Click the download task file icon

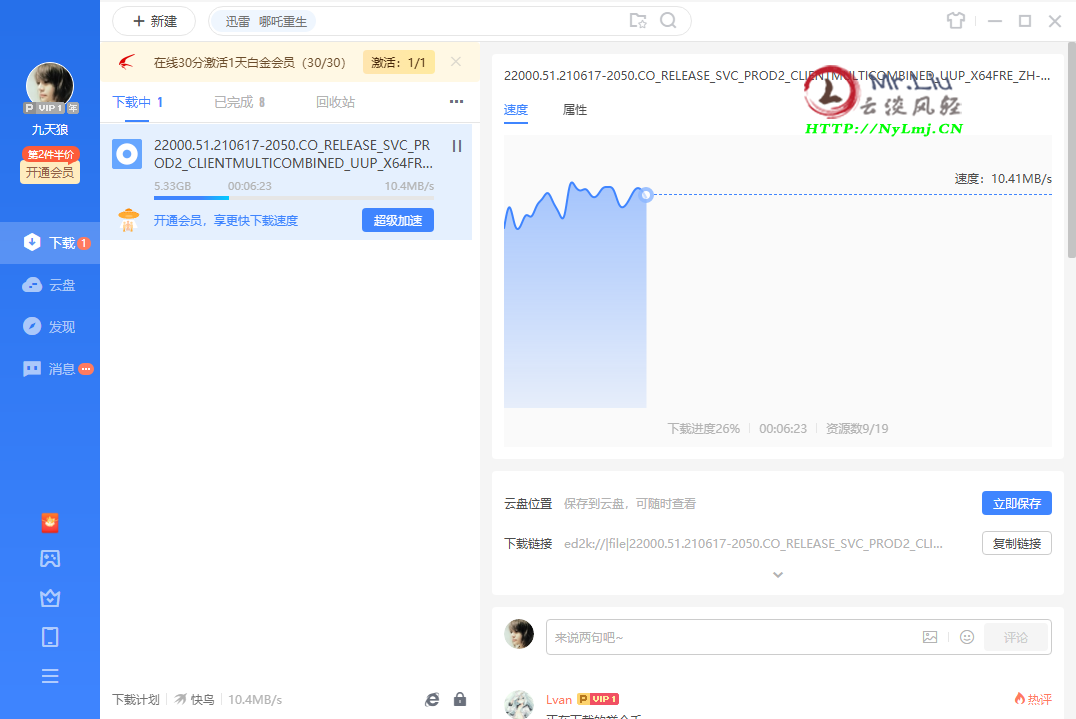127,154
